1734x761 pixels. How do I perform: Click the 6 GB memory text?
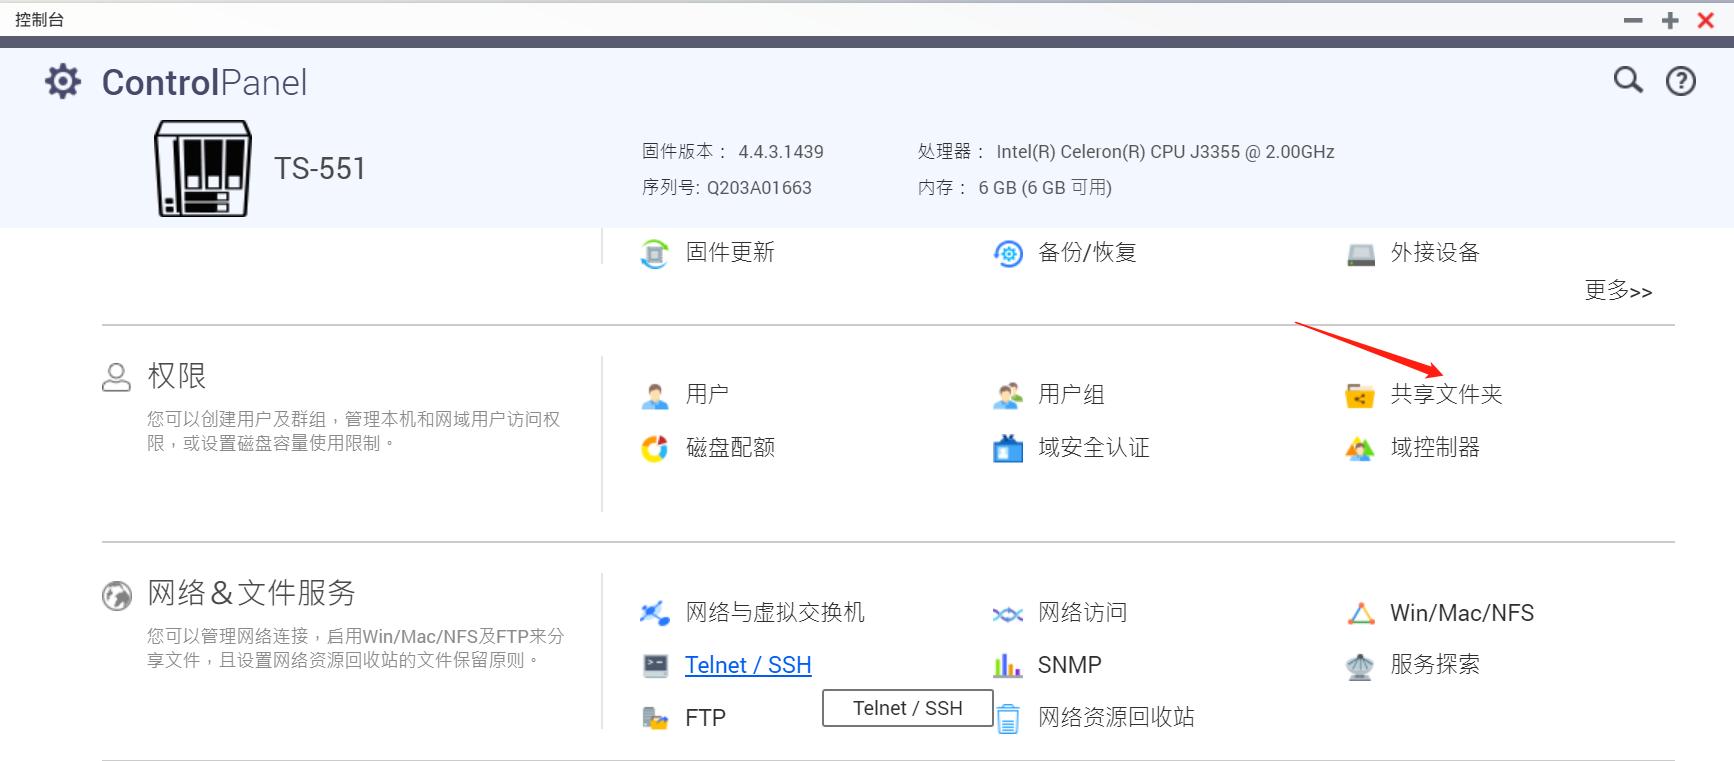pos(1045,188)
